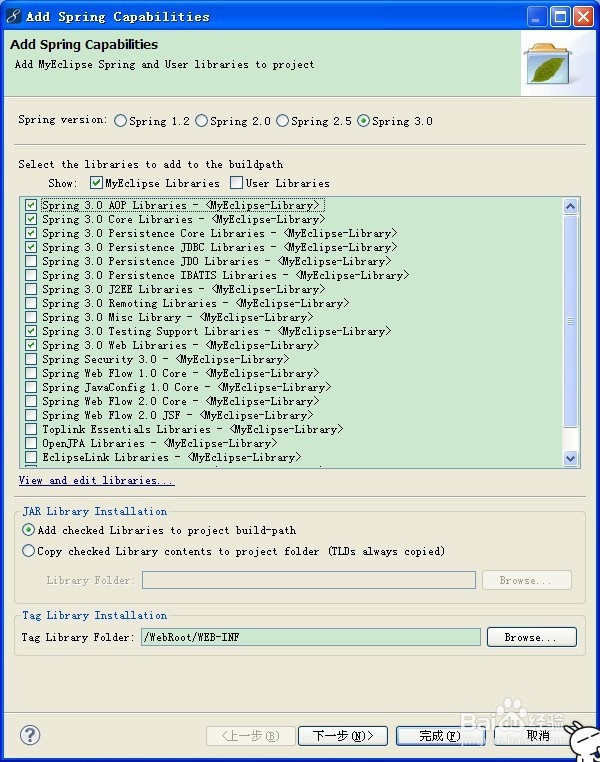Image resolution: width=600 pixels, height=762 pixels.
Task: Check Spring 3.0 Persistence IBATIS Libraries
Action: [31, 275]
